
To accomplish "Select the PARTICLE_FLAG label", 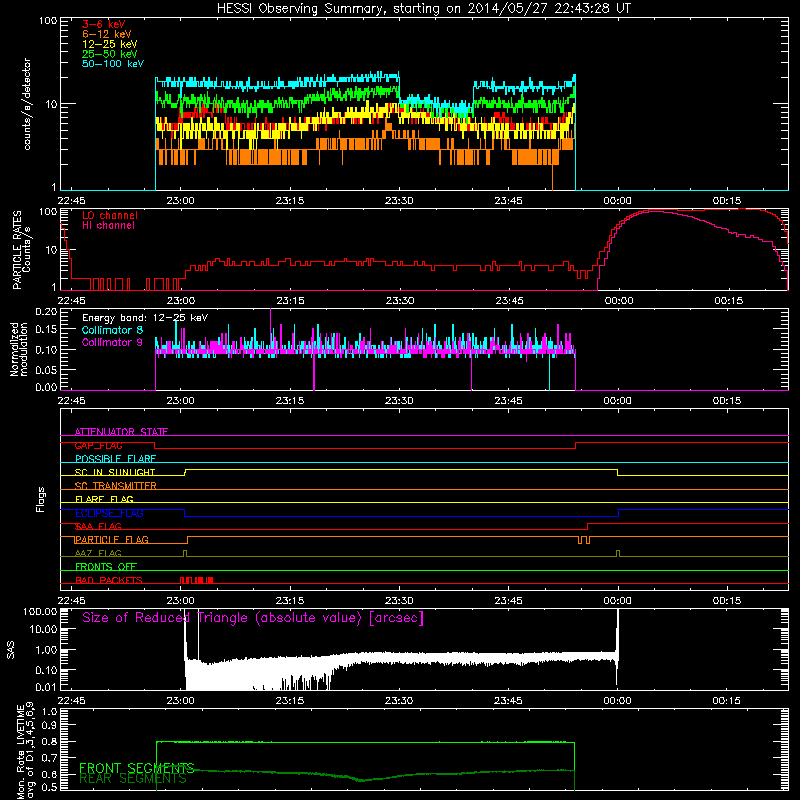I will (x=111, y=539).
